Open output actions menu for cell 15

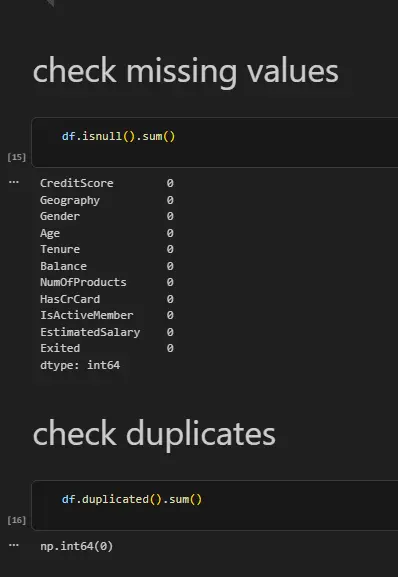14,182
